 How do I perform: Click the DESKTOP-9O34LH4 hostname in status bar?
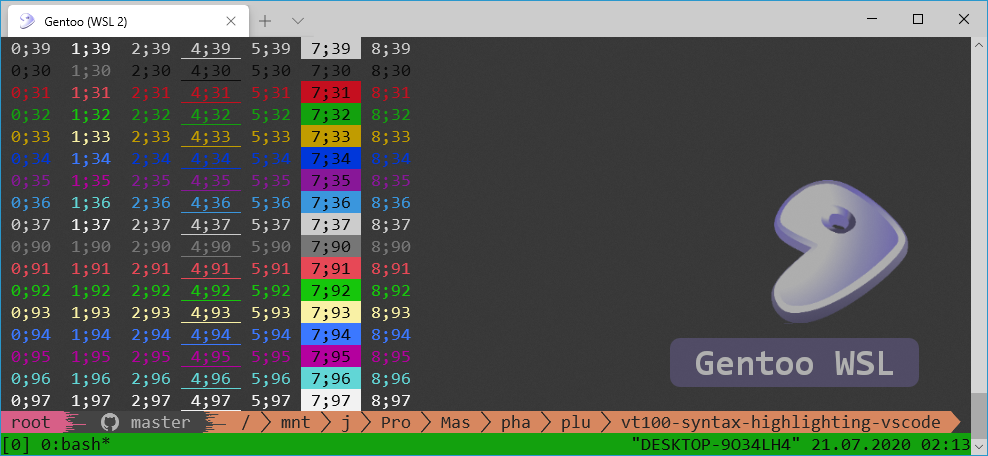(716, 445)
